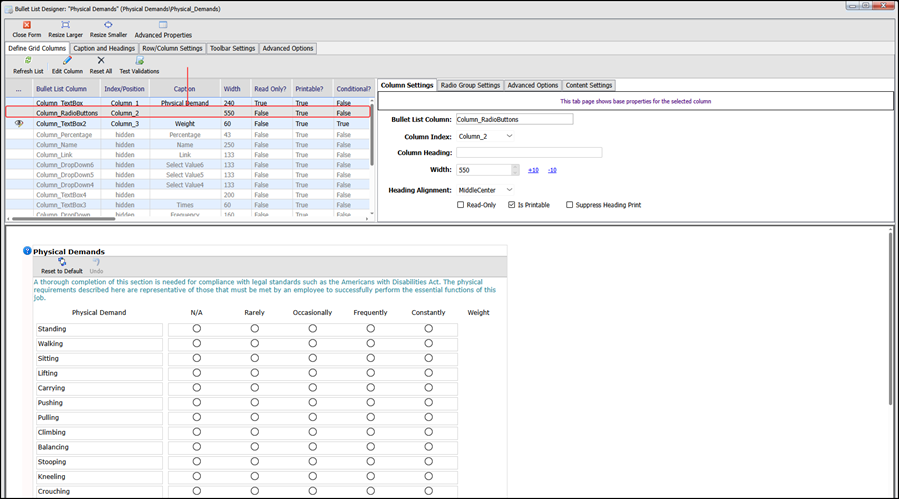Click into the Column Heading input field

click(x=529, y=153)
